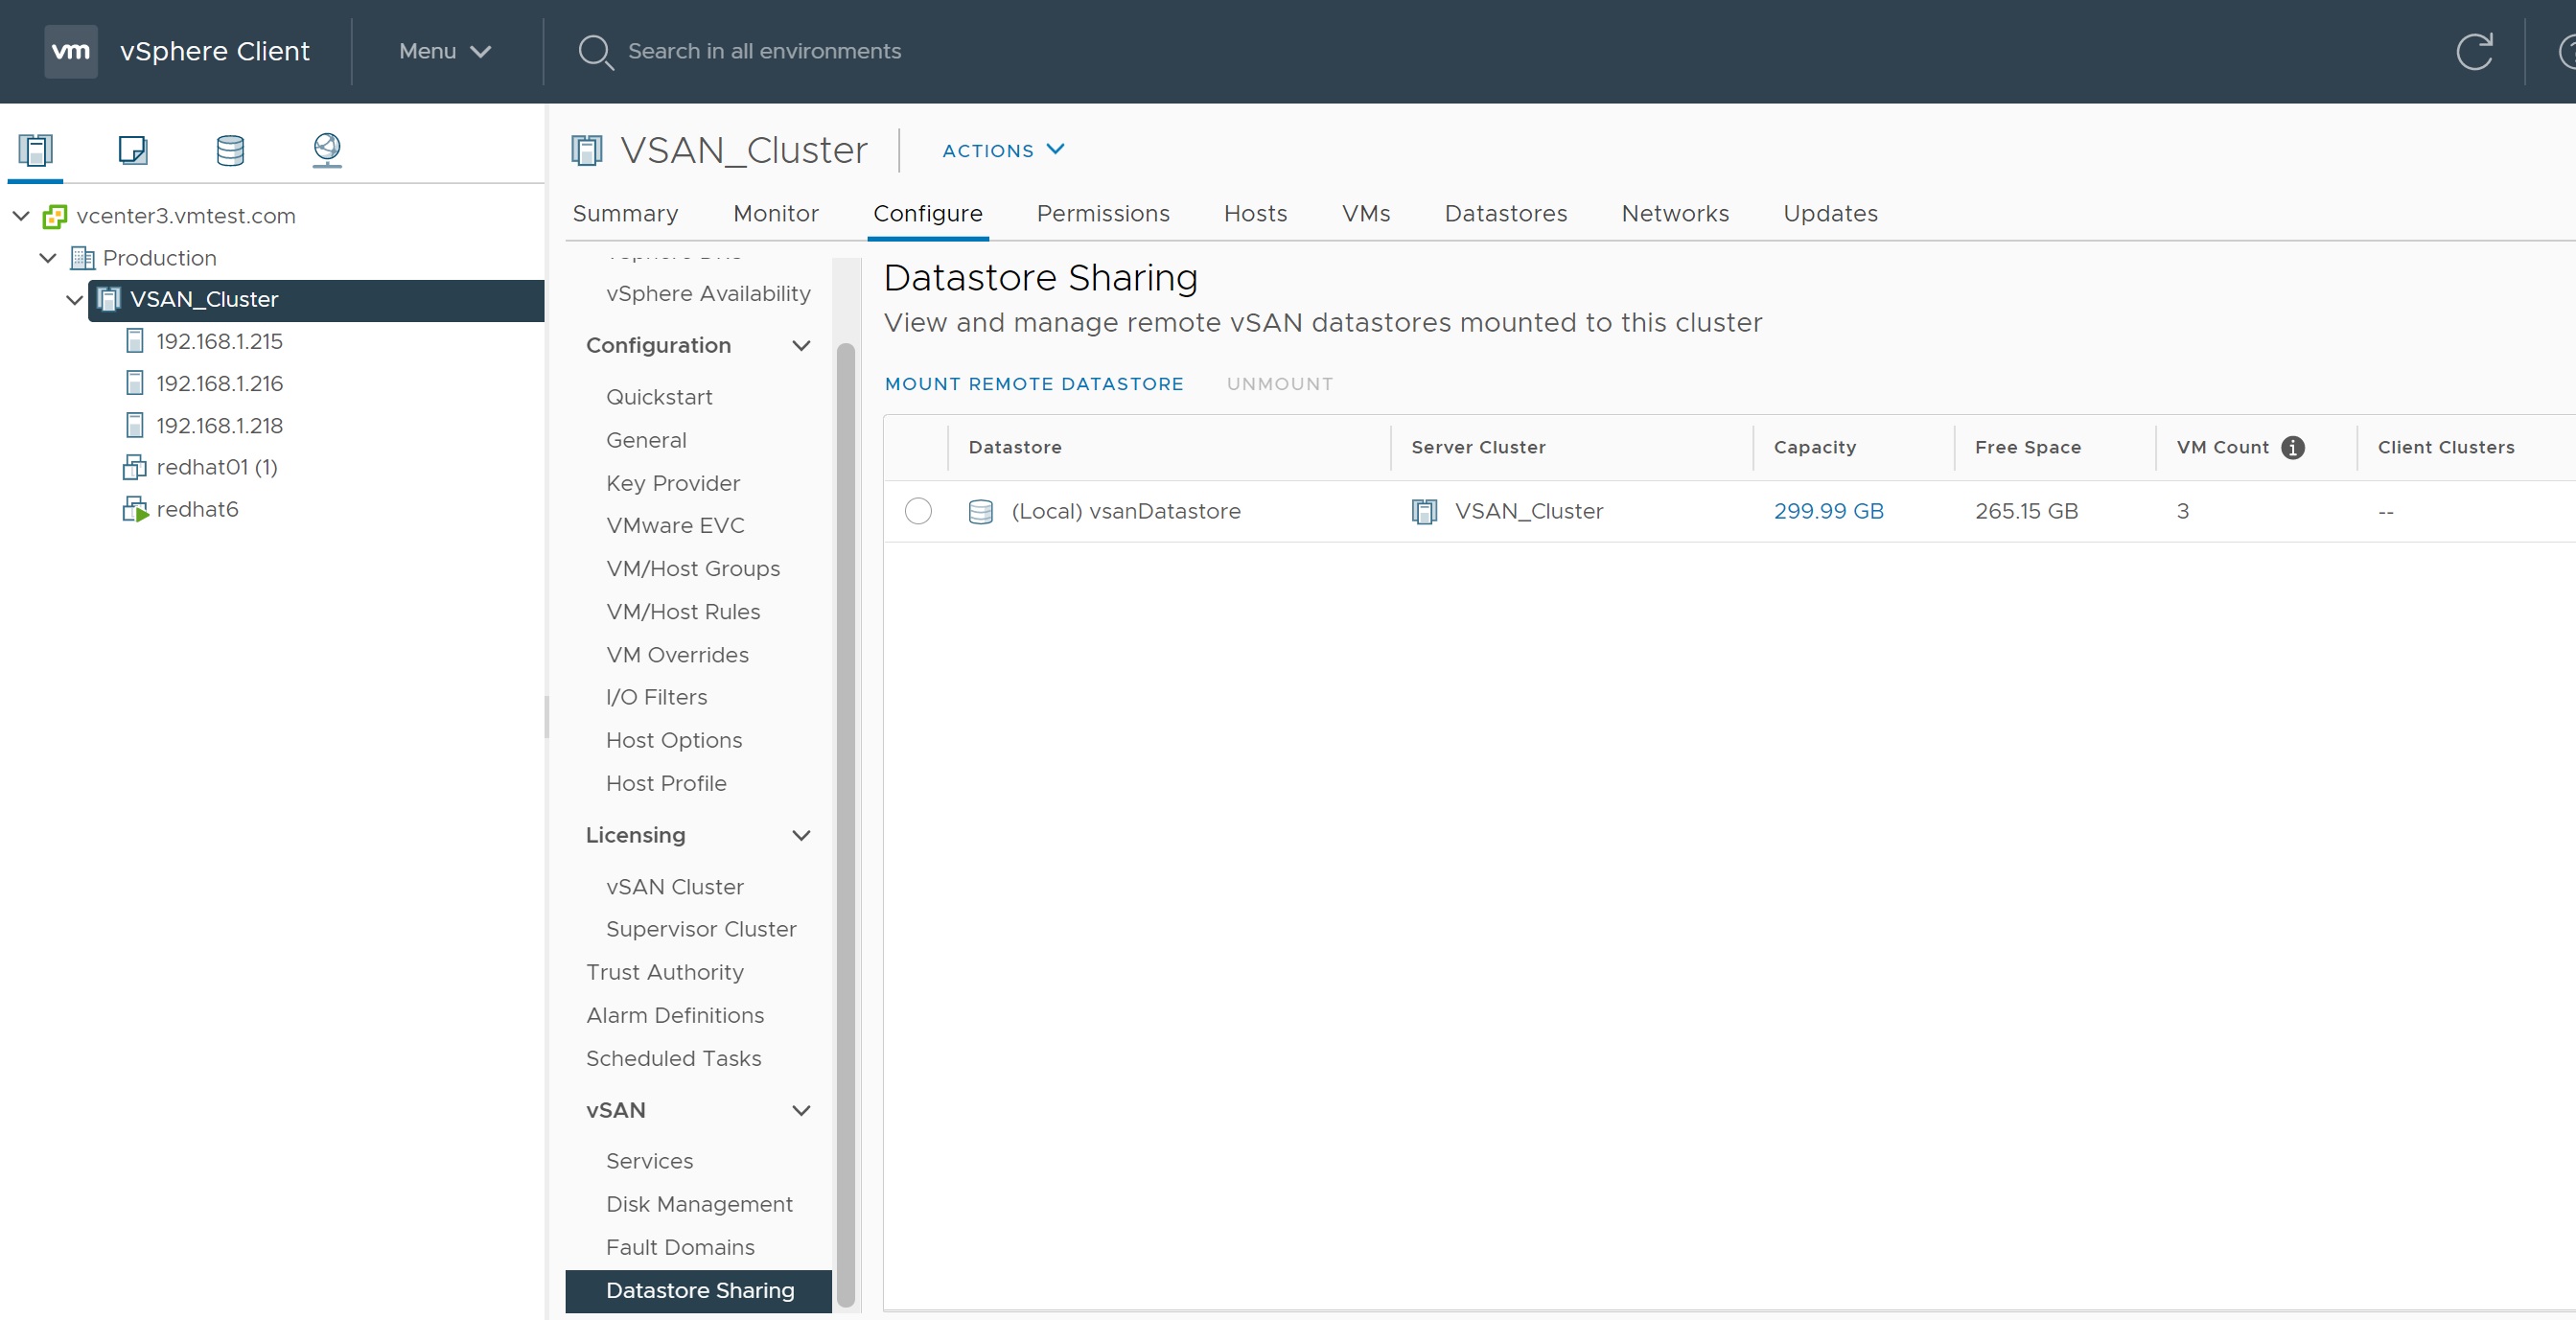Click the global search magnifier icon

pos(595,52)
